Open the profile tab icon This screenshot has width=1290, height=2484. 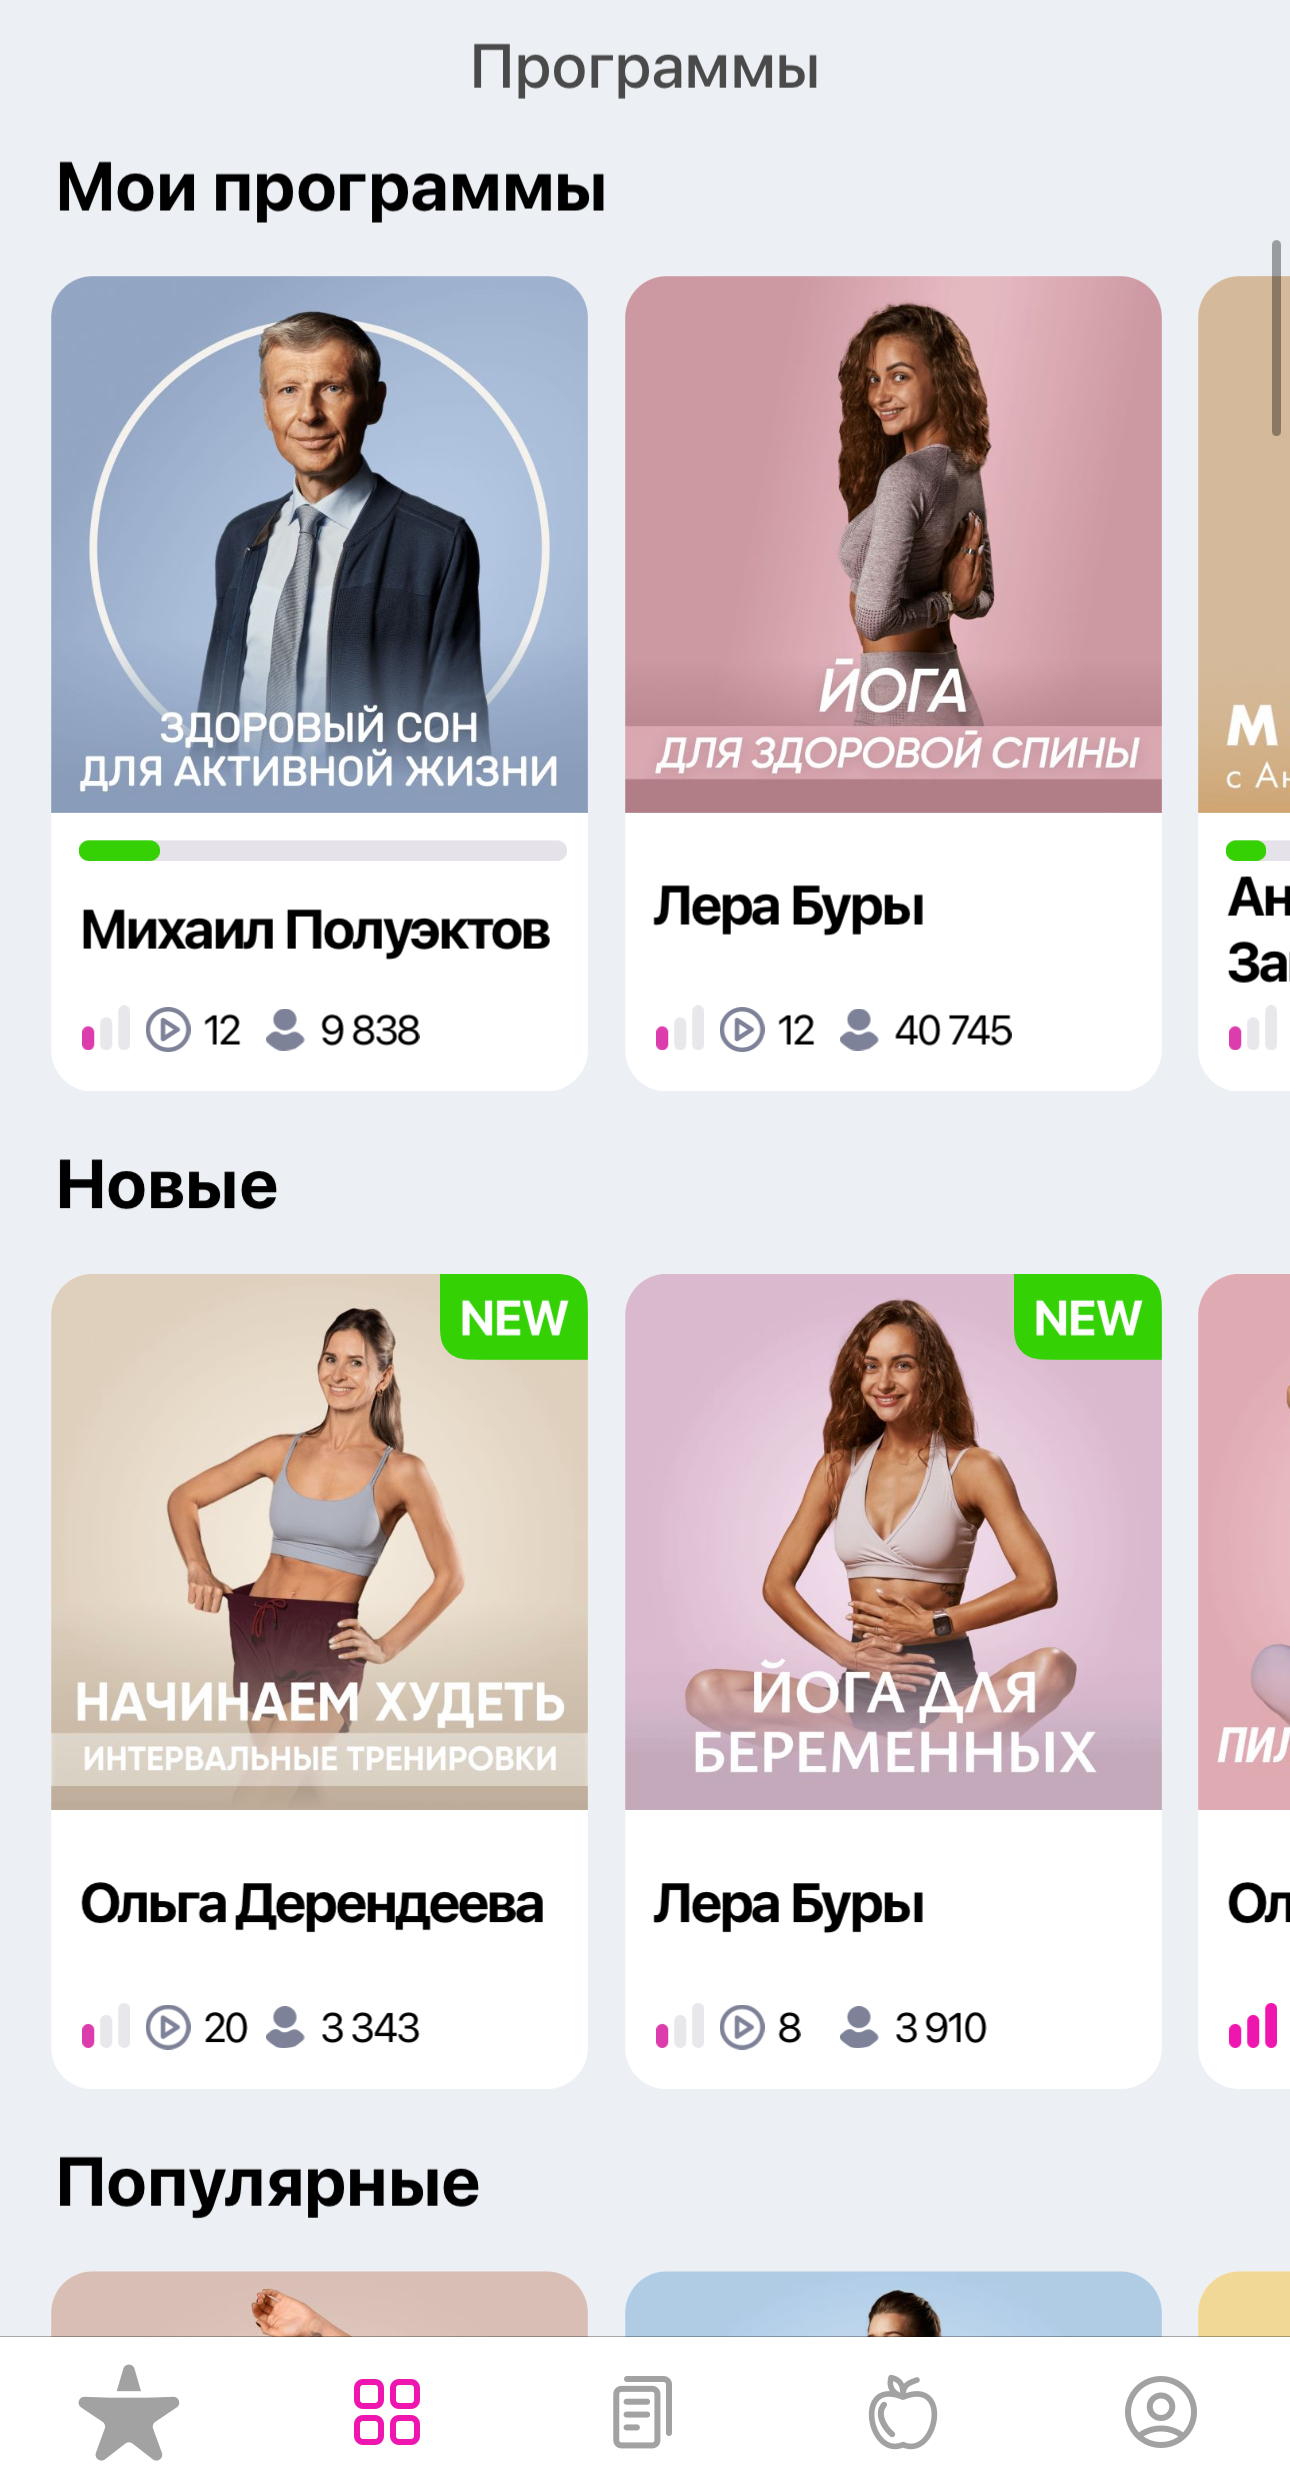[1161, 2412]
